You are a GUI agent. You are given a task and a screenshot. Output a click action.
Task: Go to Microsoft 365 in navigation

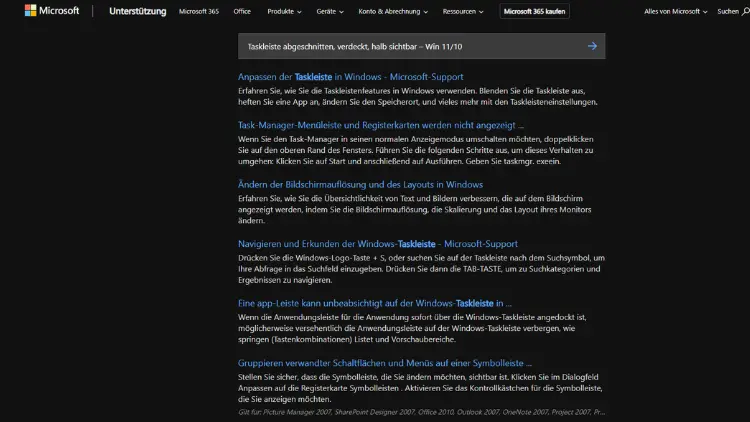point(199,11)
